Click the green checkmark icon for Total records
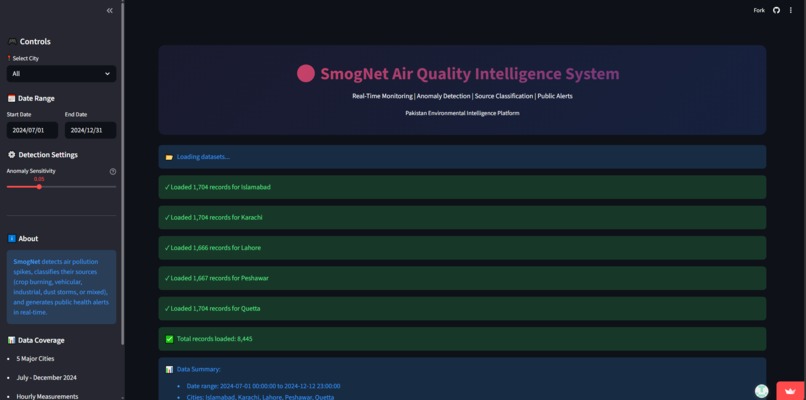Screen dimensions: 806x400 coord(169,339)
